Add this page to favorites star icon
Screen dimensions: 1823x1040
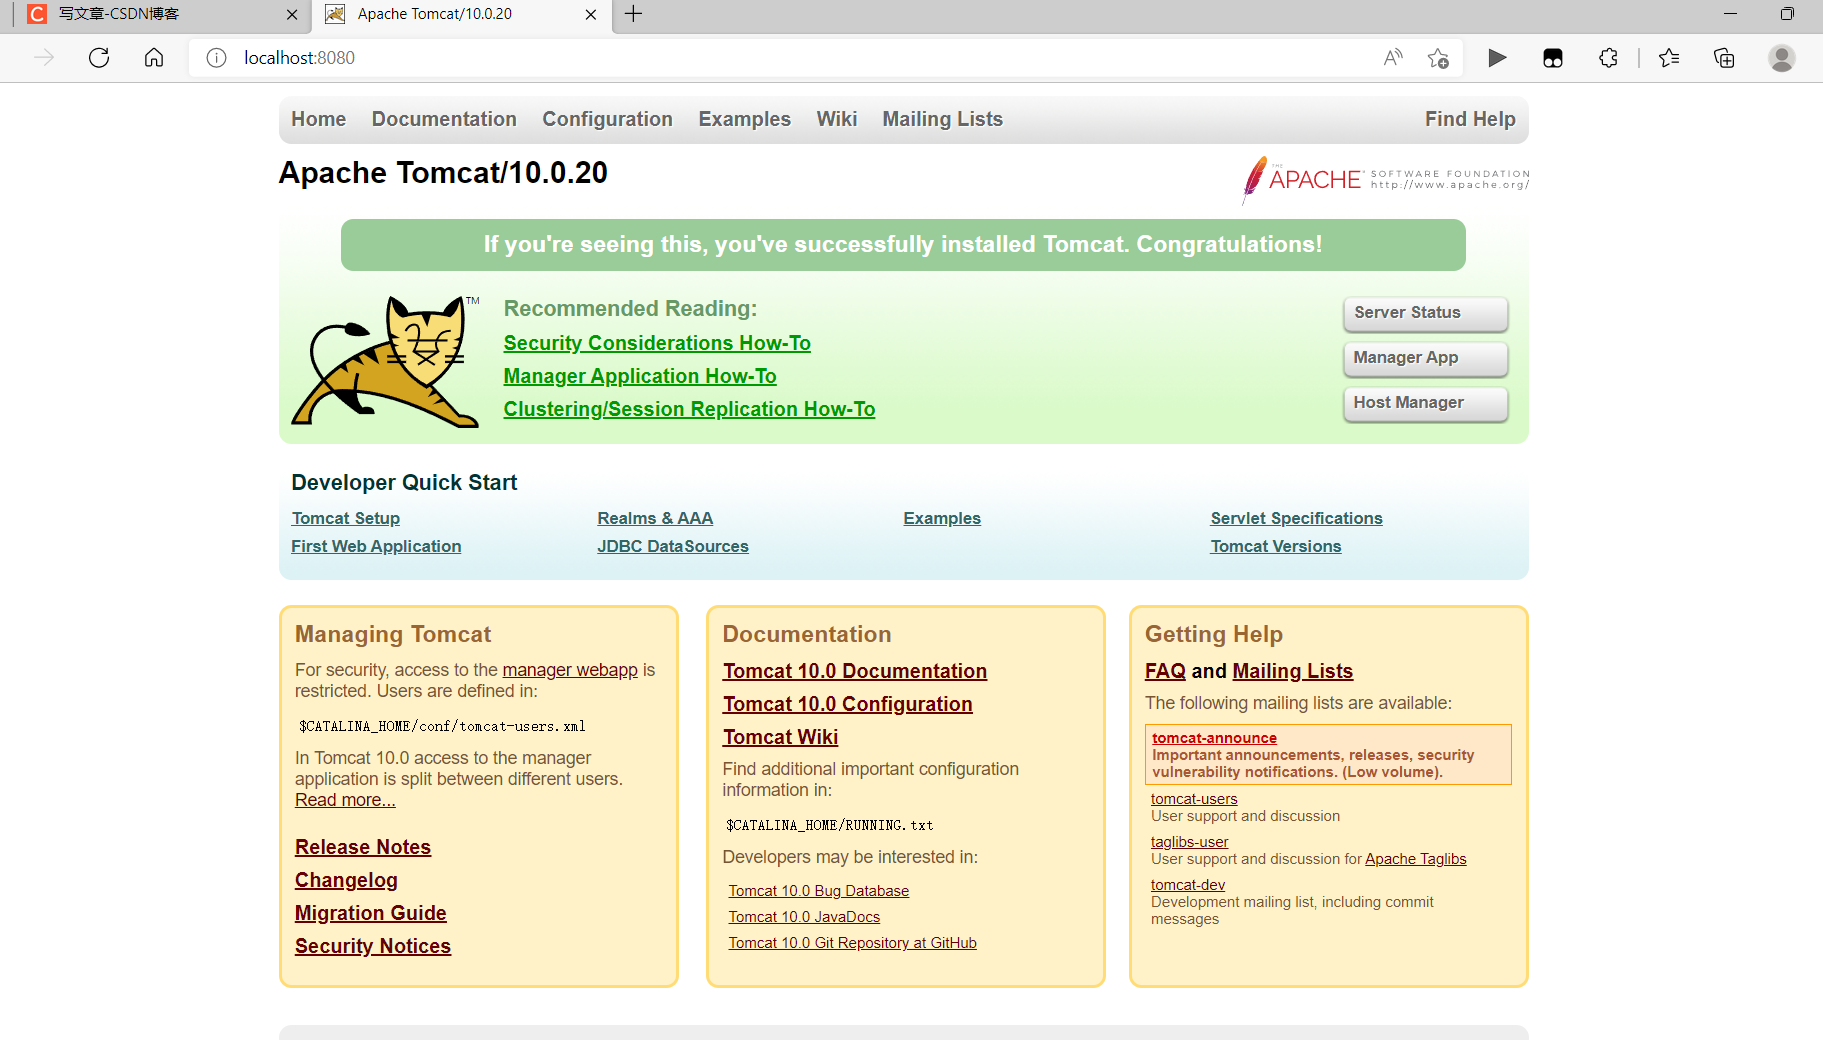click(1438, 58)
